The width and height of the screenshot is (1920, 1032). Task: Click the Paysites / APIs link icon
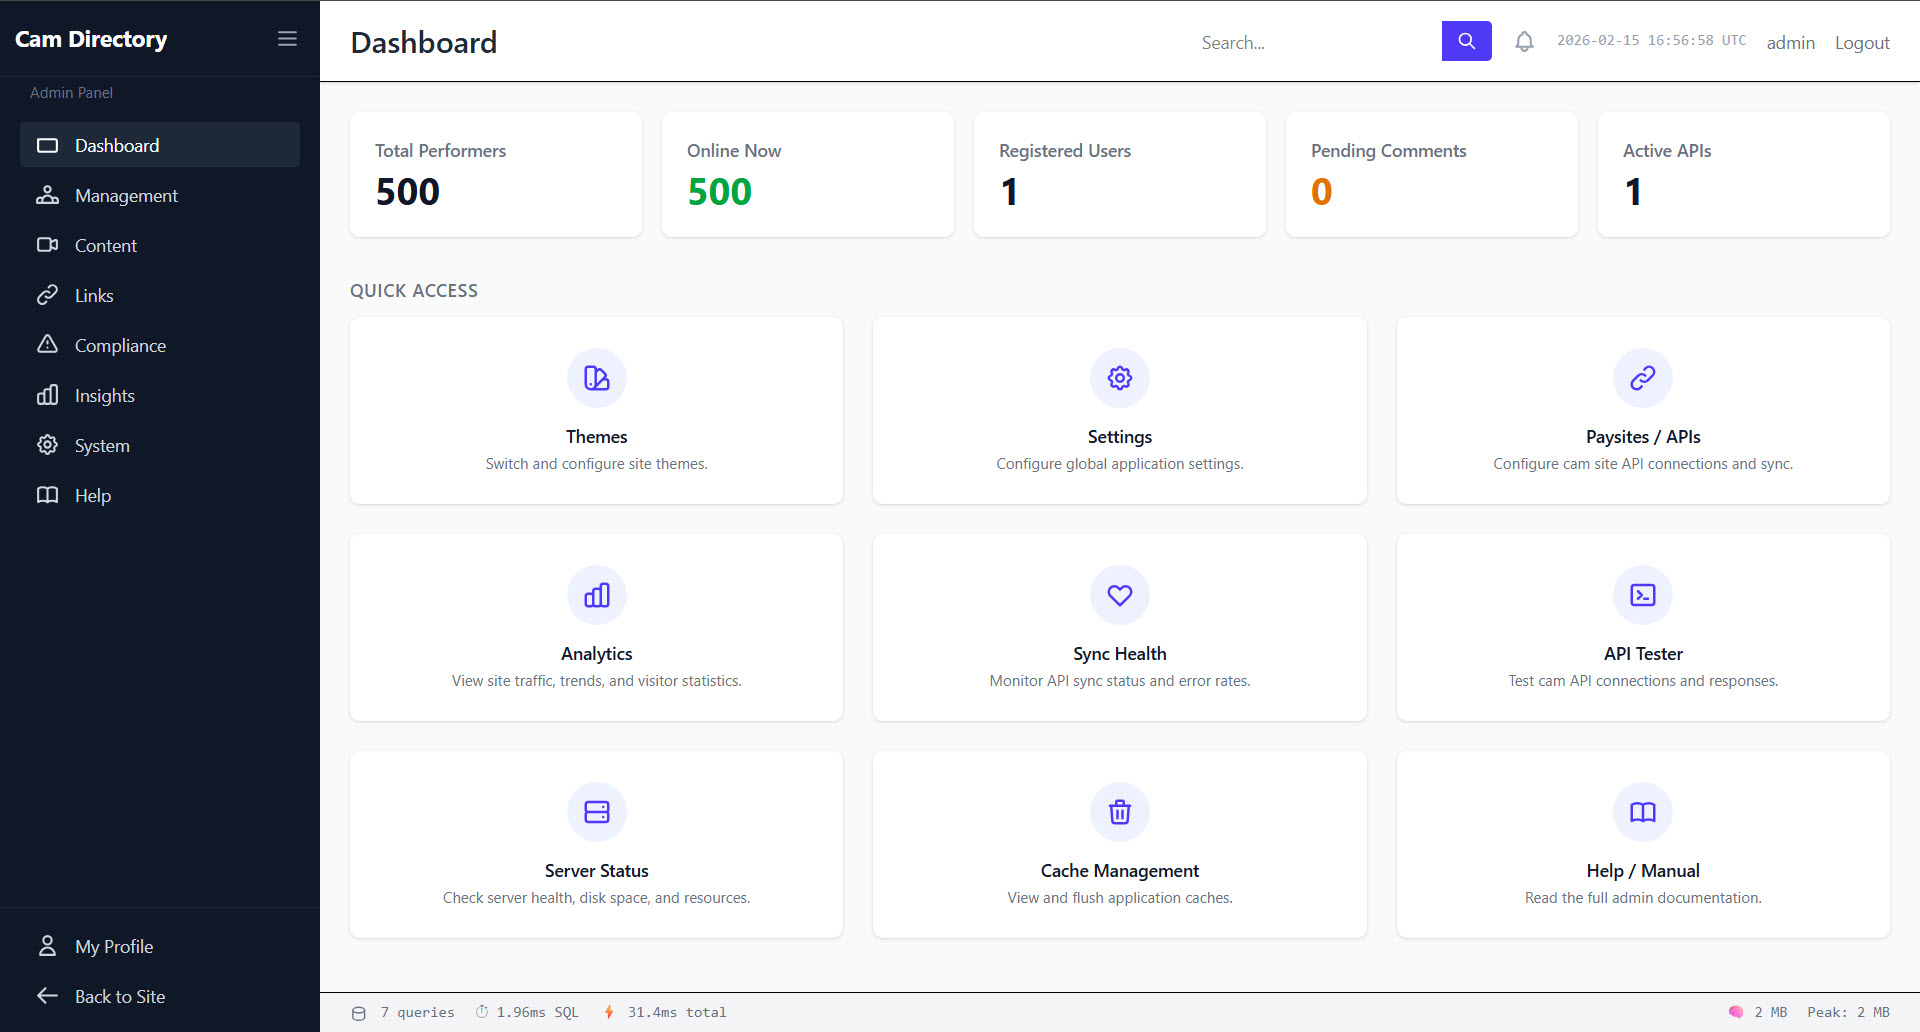pos(1642,378)
